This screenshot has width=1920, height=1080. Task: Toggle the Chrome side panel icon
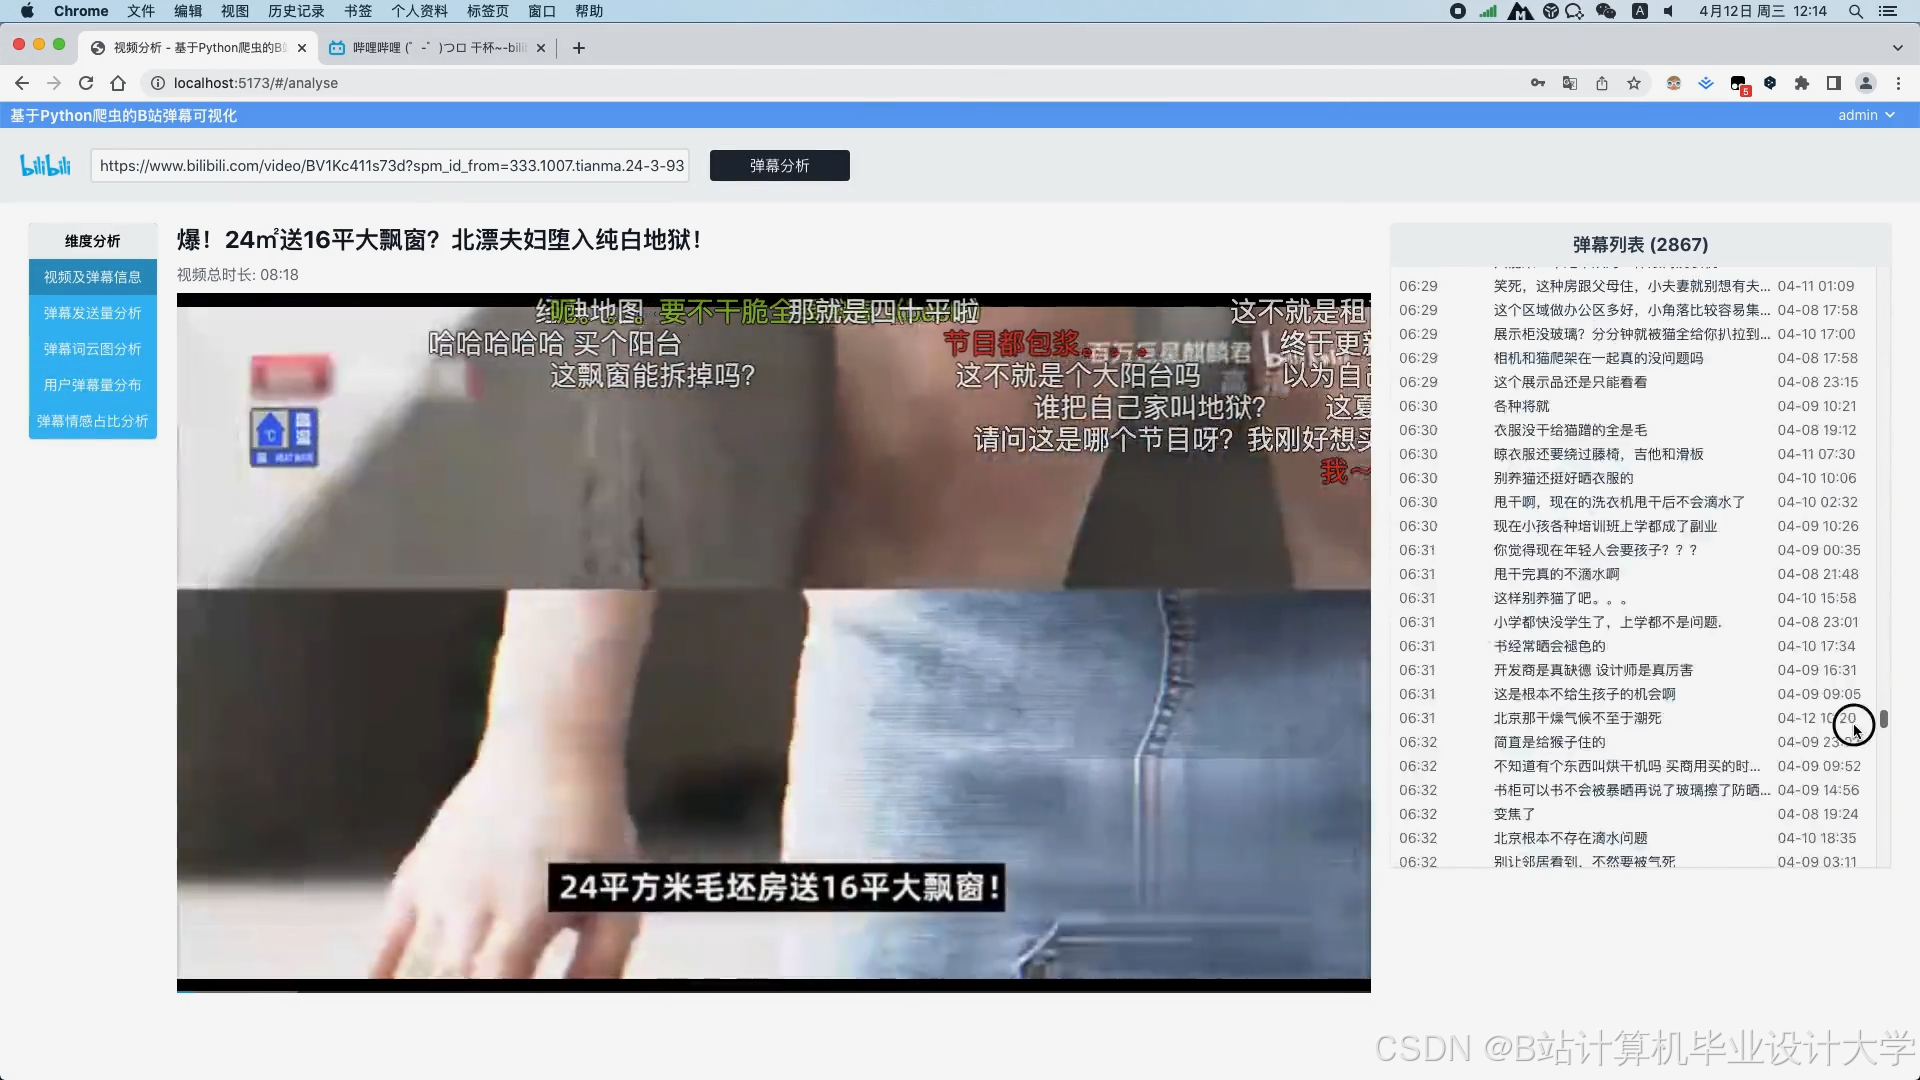point(1834,83)
